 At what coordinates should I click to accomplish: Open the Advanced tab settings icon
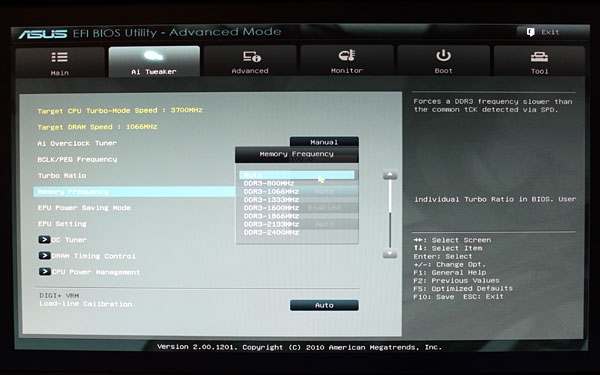click(x=251, y=57)
